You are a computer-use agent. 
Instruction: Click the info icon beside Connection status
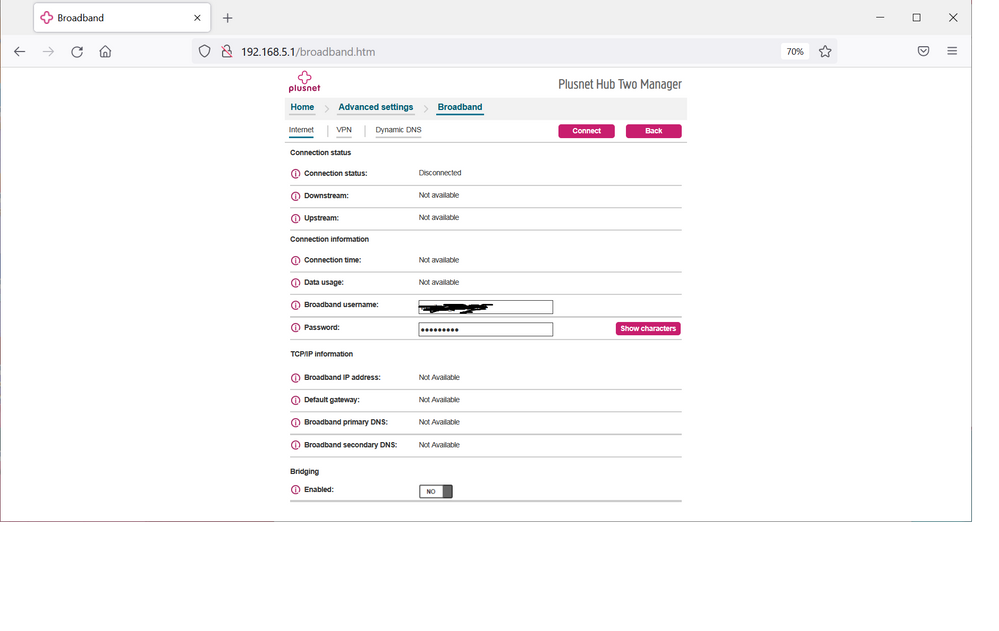[294, 173]
